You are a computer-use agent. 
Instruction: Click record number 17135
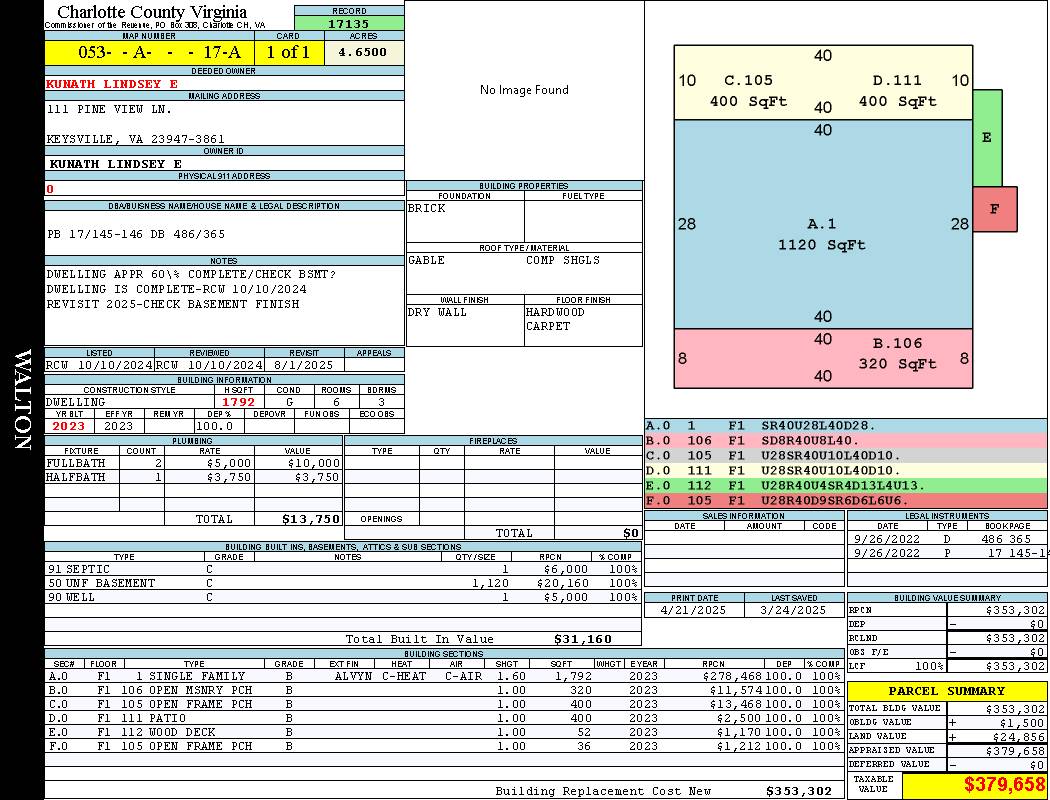pyautogui.click(x=349, y=23)
